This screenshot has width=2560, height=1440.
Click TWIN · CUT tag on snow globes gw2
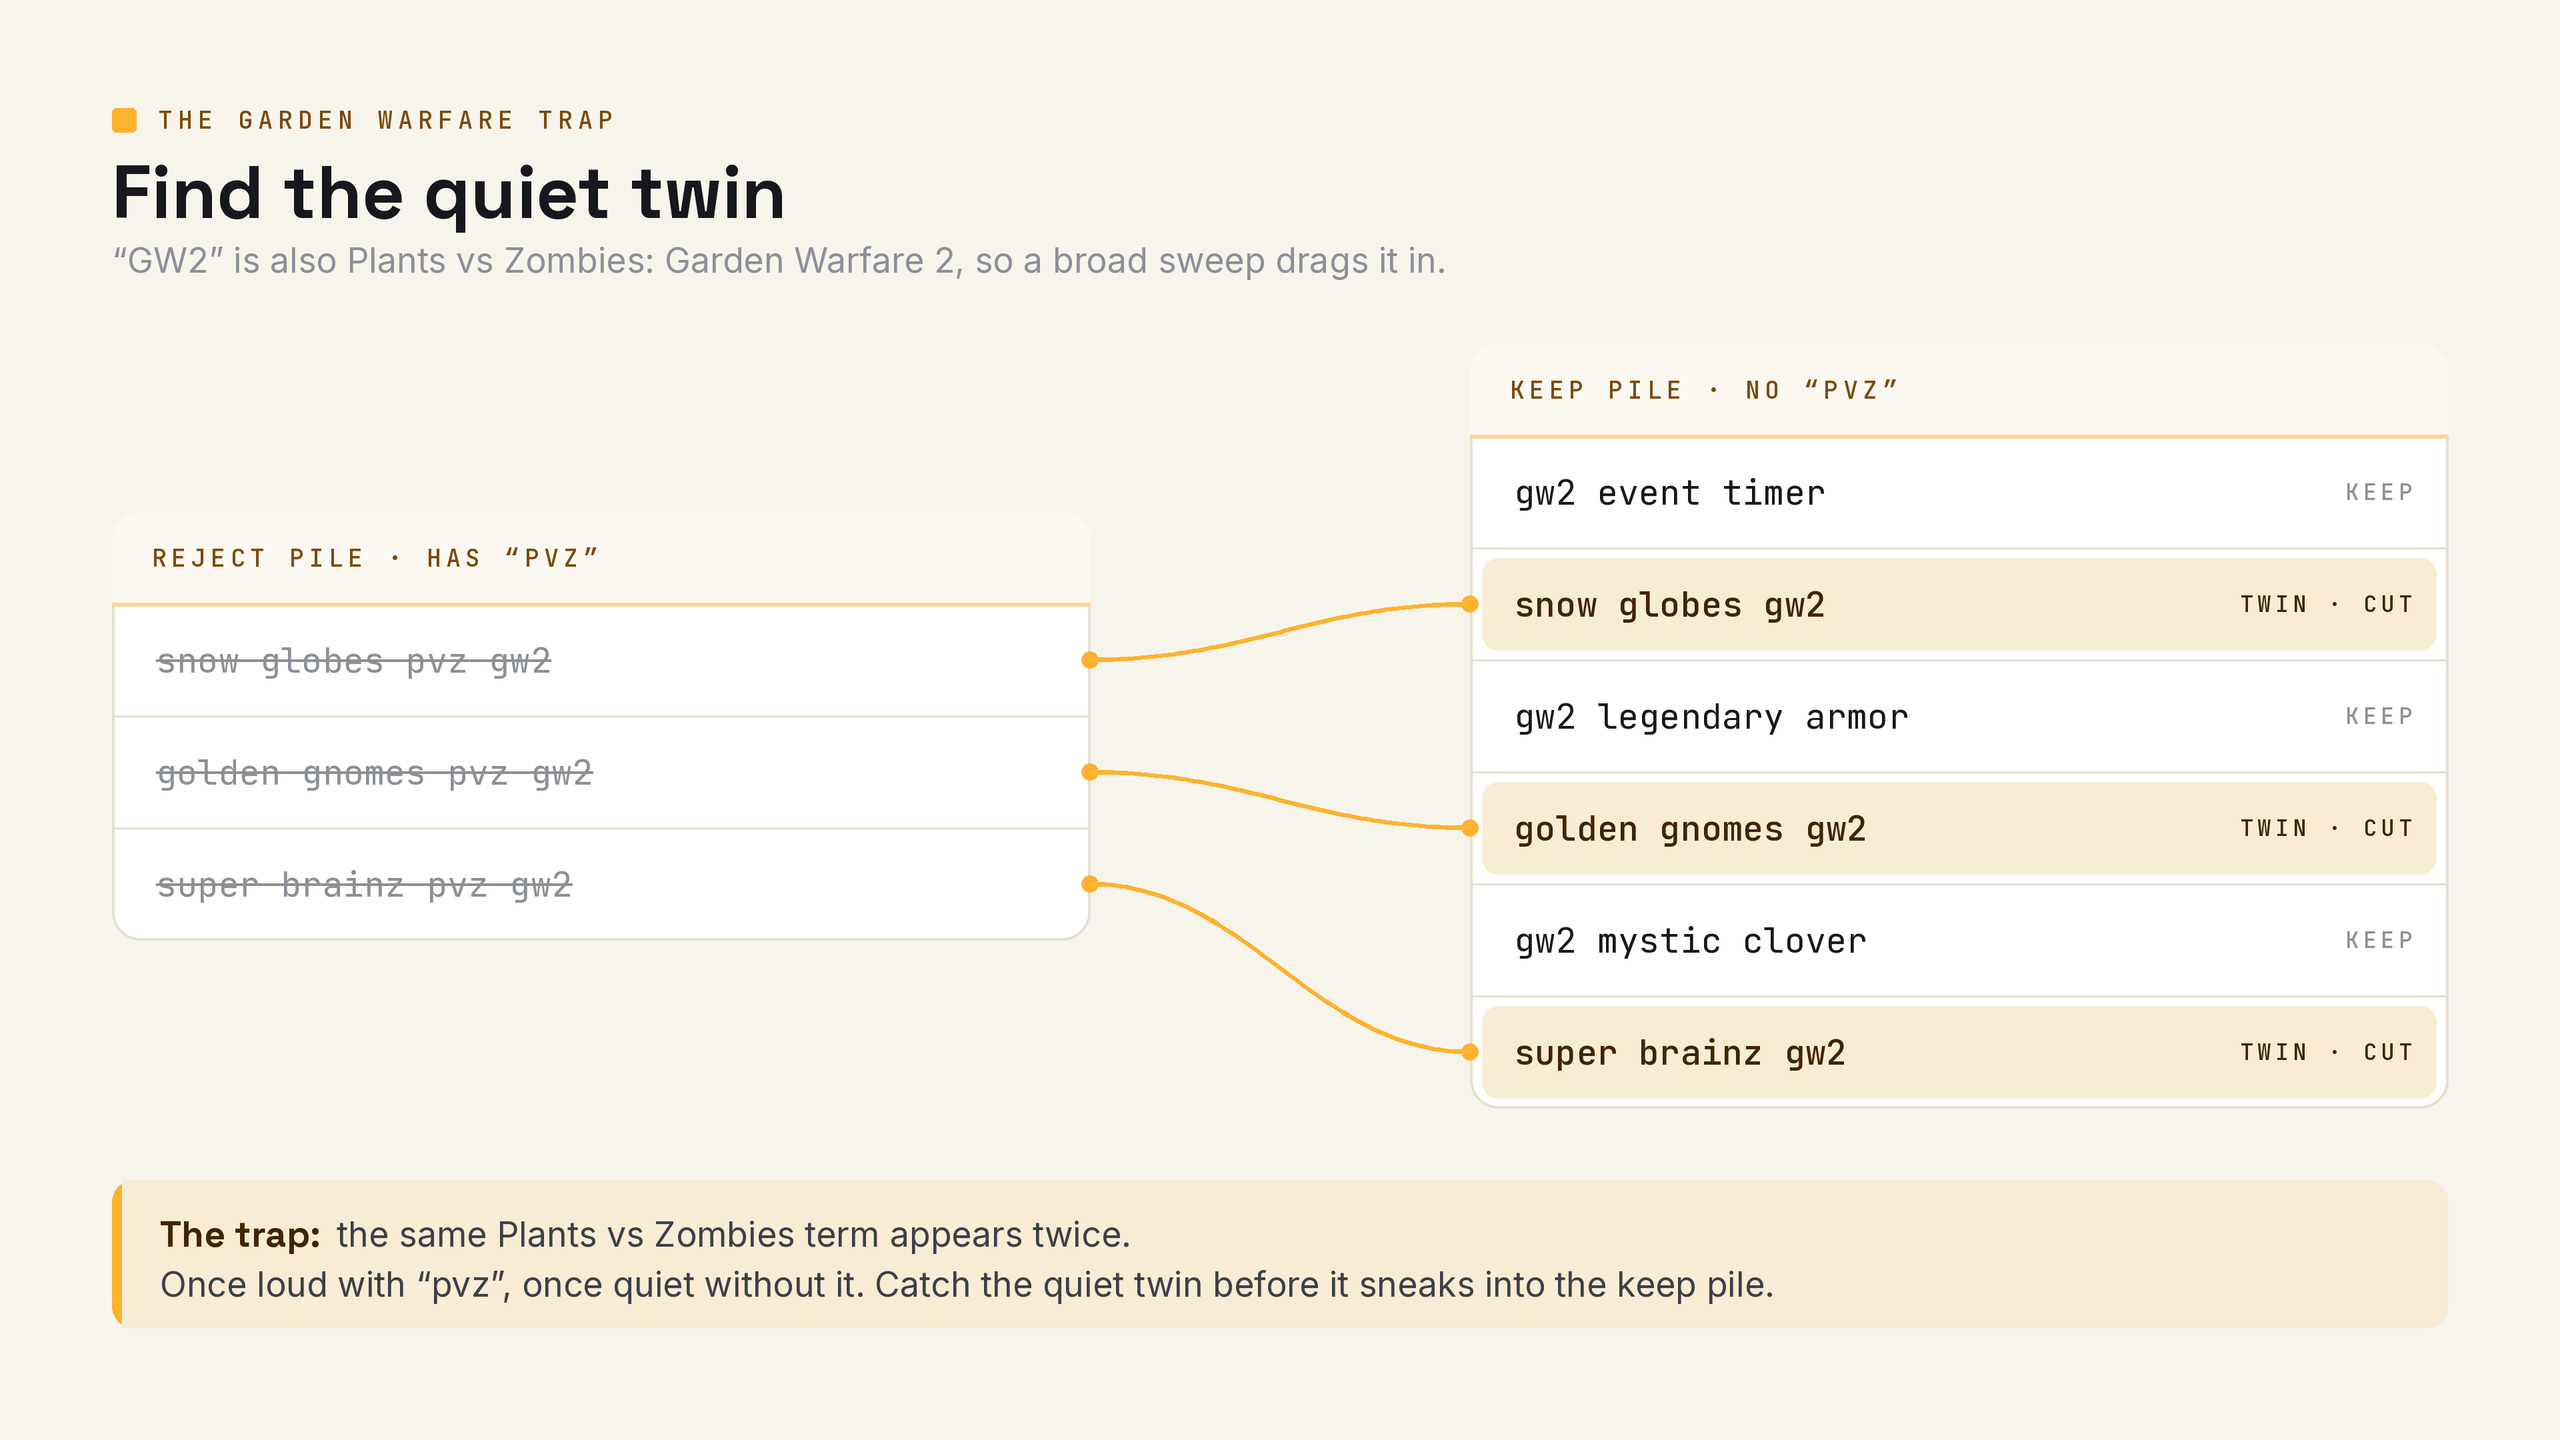pos(2326,604)
